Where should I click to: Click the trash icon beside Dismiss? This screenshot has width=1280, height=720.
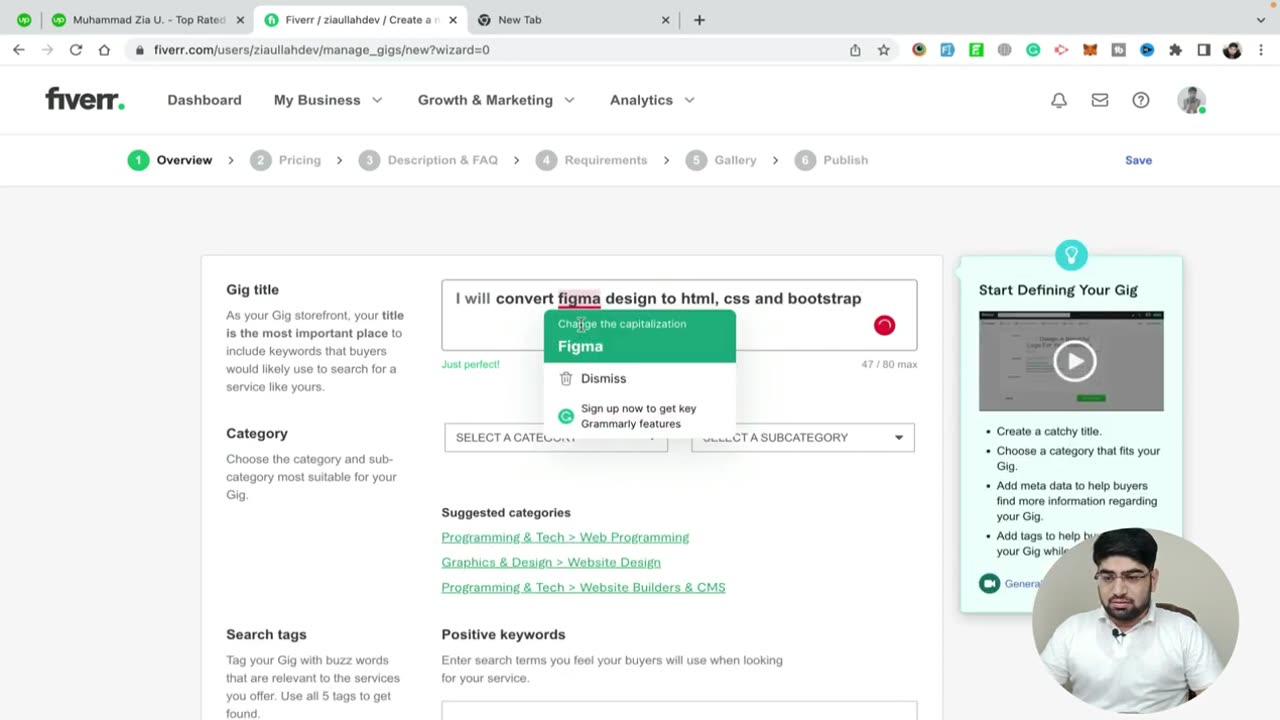click(x=566, y=378)
